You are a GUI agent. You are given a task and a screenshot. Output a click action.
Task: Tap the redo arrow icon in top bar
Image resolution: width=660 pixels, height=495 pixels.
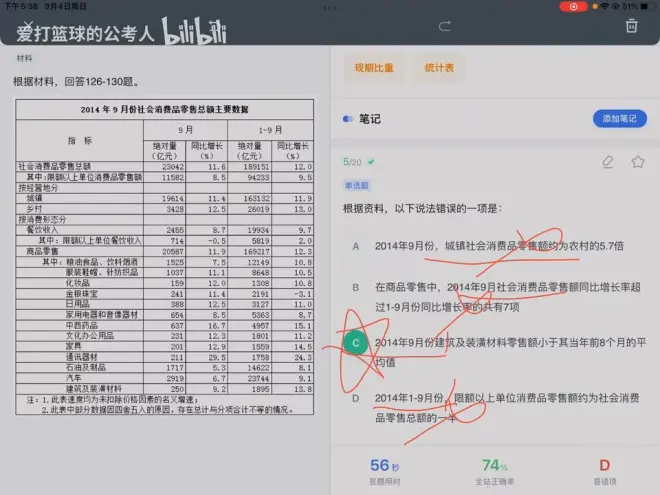tap(444, 26)
